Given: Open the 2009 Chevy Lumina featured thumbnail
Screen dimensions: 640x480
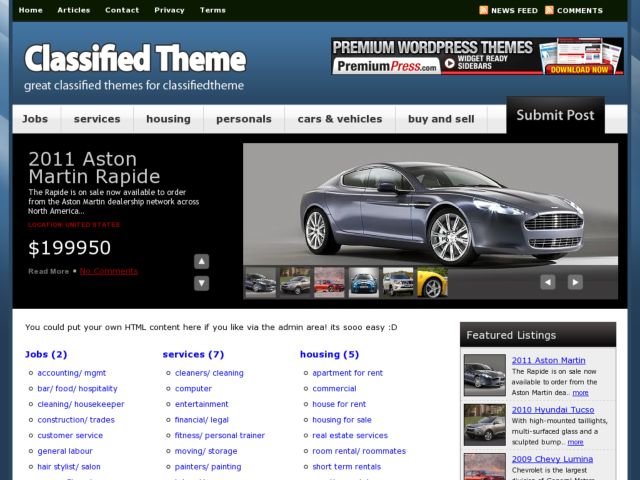Looking at the screenshot, I should (484, 467).
